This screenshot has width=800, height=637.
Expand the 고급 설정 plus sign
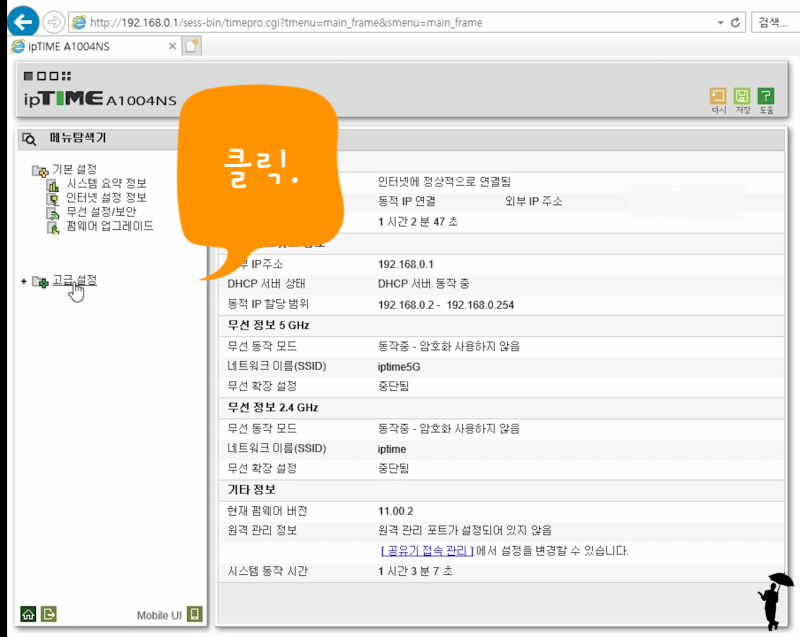tap(23, 282)
